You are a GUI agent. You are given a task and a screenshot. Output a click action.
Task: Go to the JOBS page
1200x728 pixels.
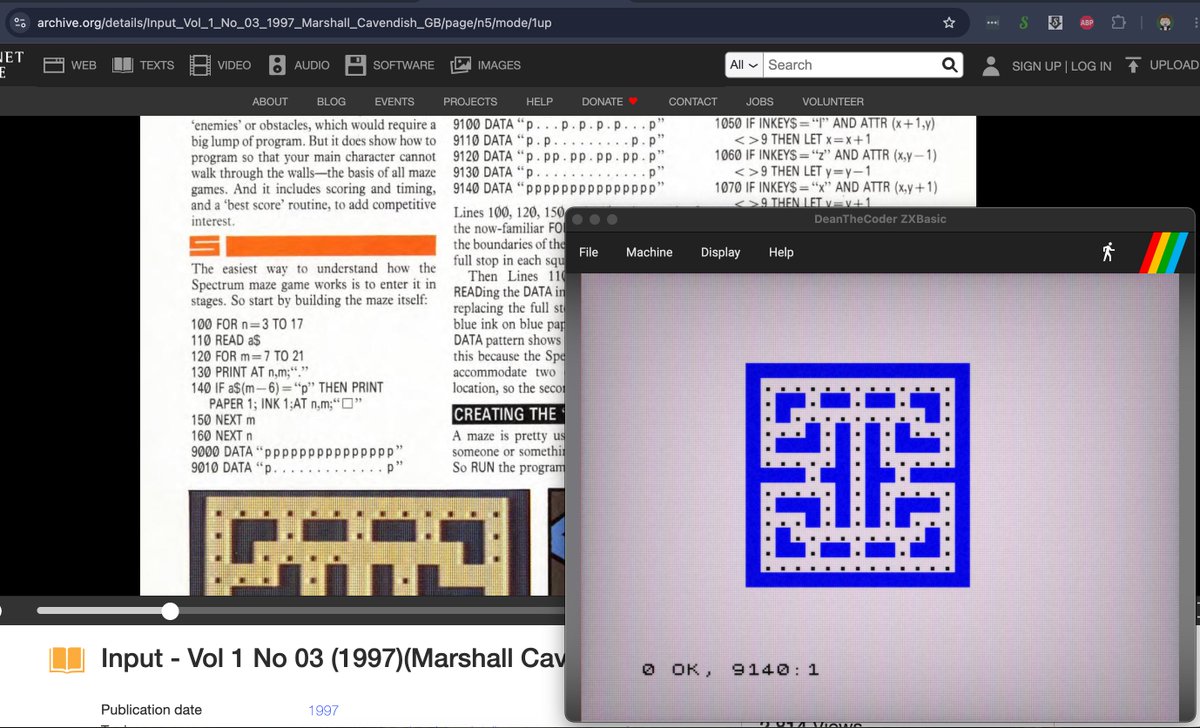(759, 102)
